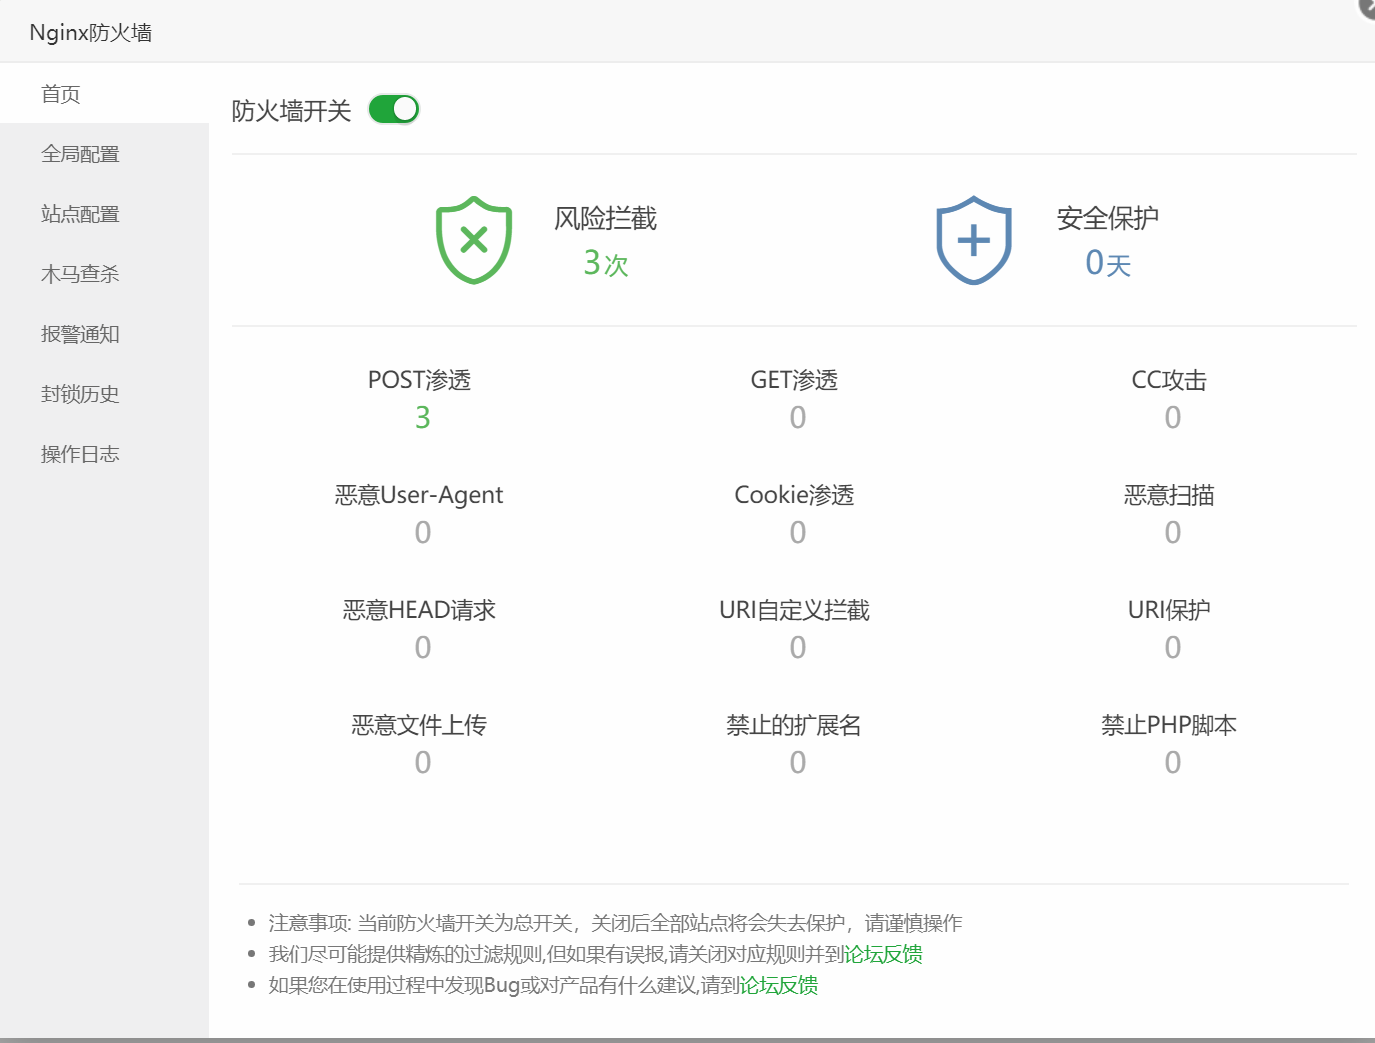Screen dimensions: 1375x1043
Task: Select 报警通知 menu item
Action: tap(104, 334)
